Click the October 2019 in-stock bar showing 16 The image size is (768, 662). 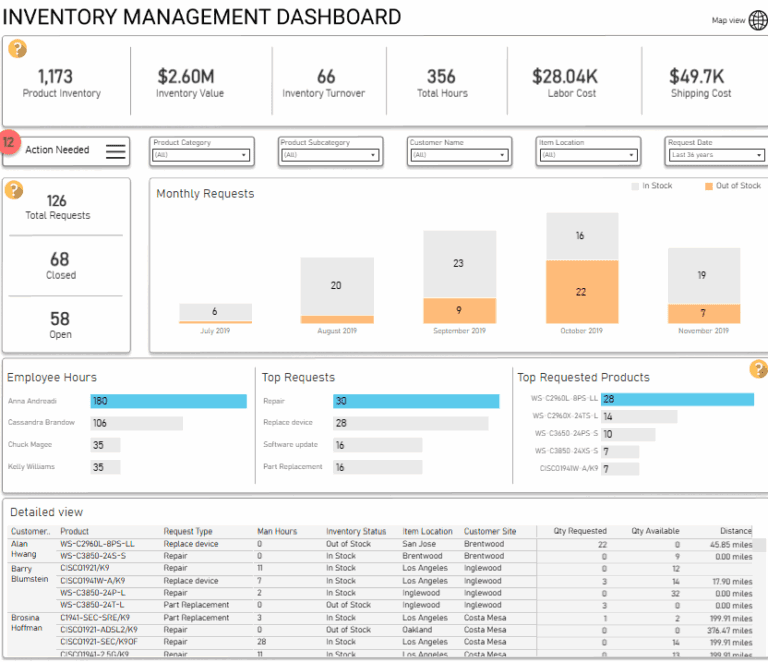(x=582, y=236)
